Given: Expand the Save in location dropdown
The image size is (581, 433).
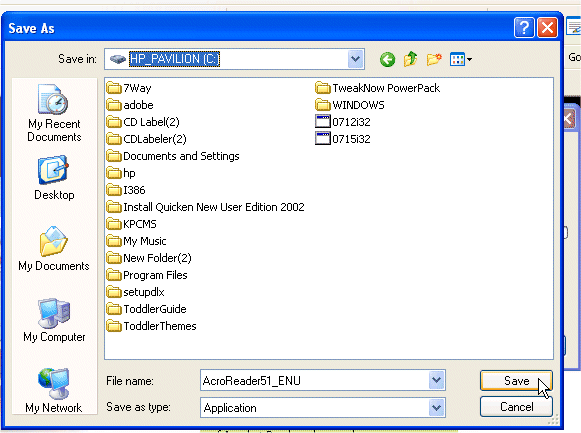Looking at the screenshot, I should [355, 59].
